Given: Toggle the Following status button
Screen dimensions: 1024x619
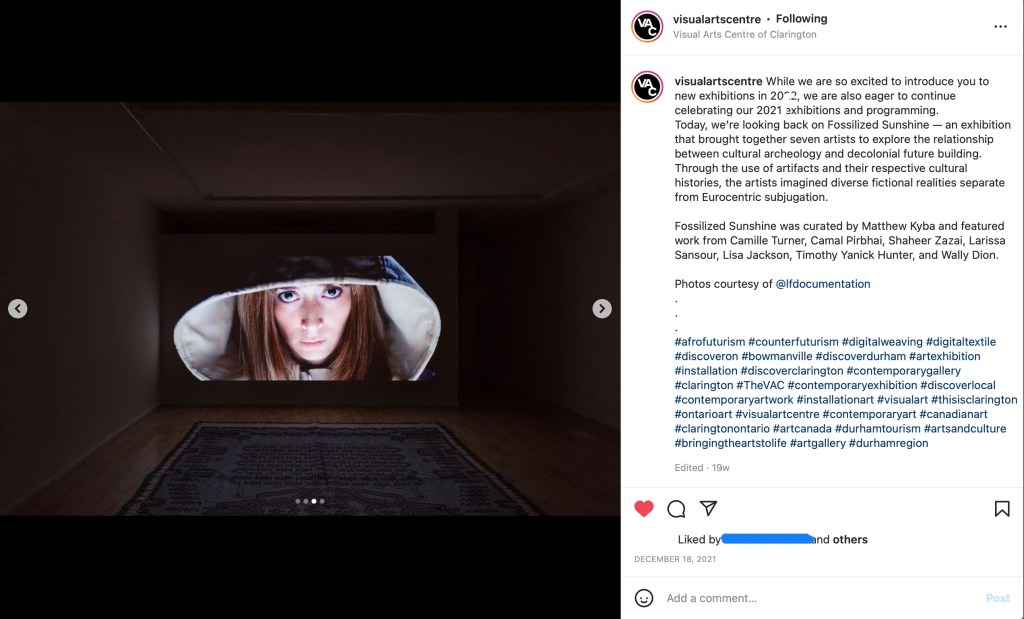Looking at the screenshot, I should [801, 19].
